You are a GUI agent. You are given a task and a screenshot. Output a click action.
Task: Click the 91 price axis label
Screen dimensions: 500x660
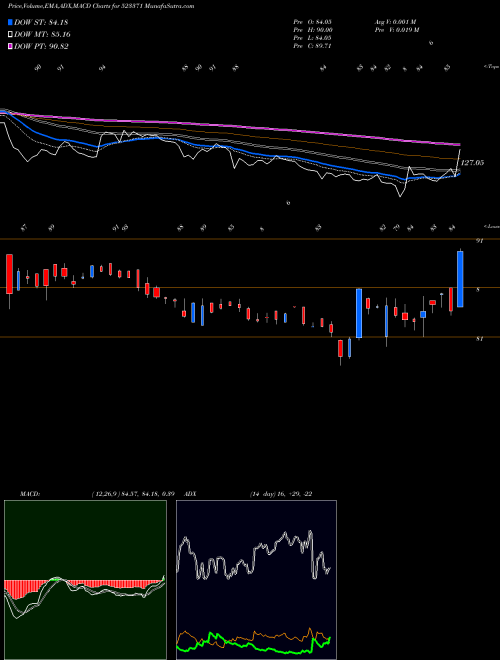(x=480, y=241)
